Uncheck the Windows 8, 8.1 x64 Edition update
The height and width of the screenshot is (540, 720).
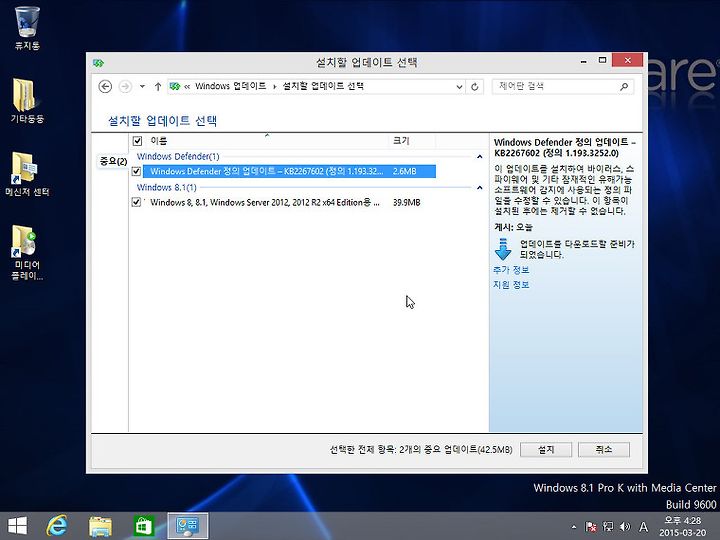pyautogui.click(x=136, y=202)
